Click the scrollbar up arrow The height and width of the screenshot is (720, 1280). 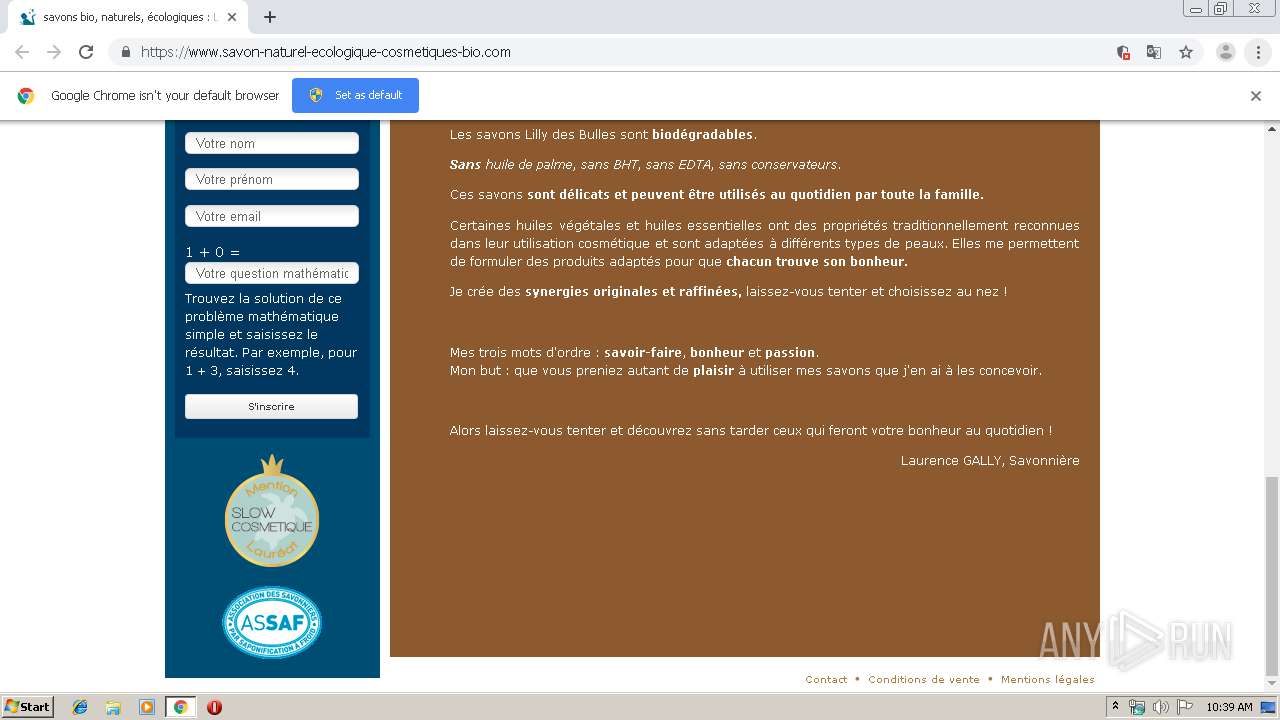click(1272, 129)
